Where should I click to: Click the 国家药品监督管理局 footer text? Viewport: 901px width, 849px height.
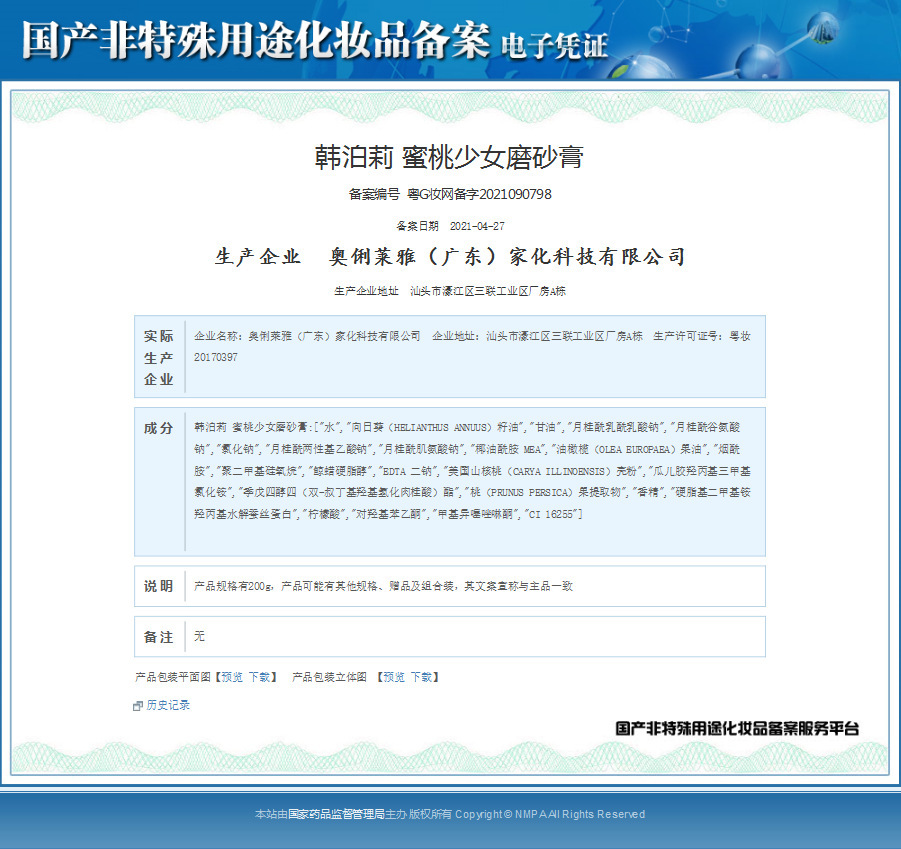tap(336, 814)
